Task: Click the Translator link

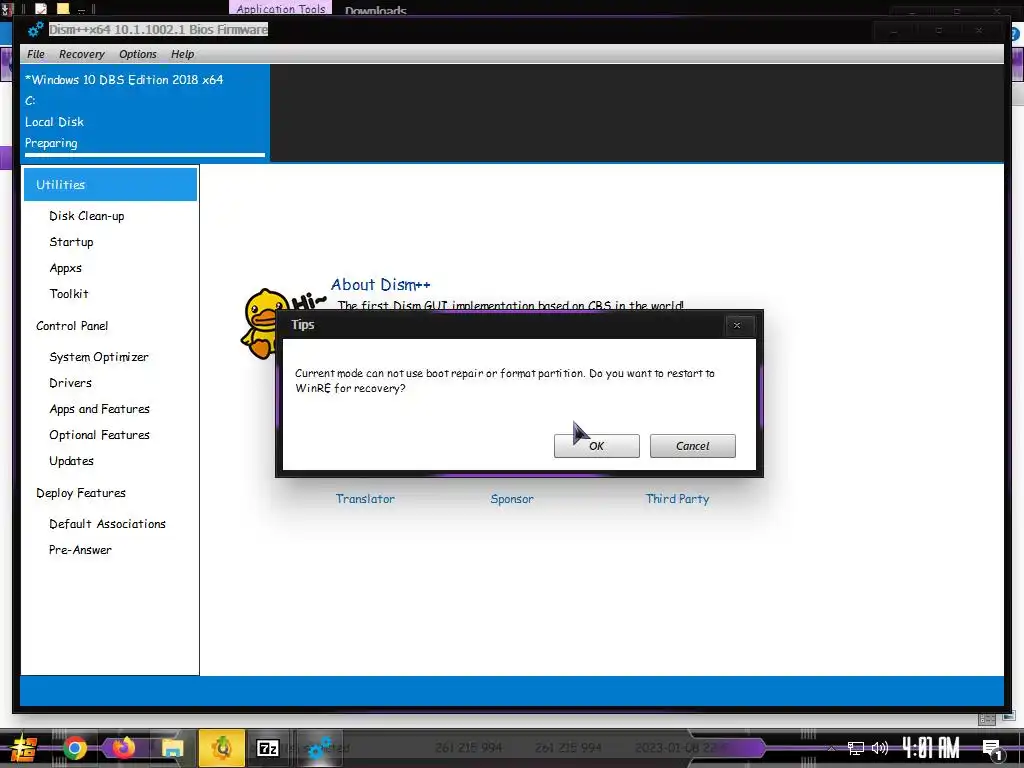Action: (365, 499)
